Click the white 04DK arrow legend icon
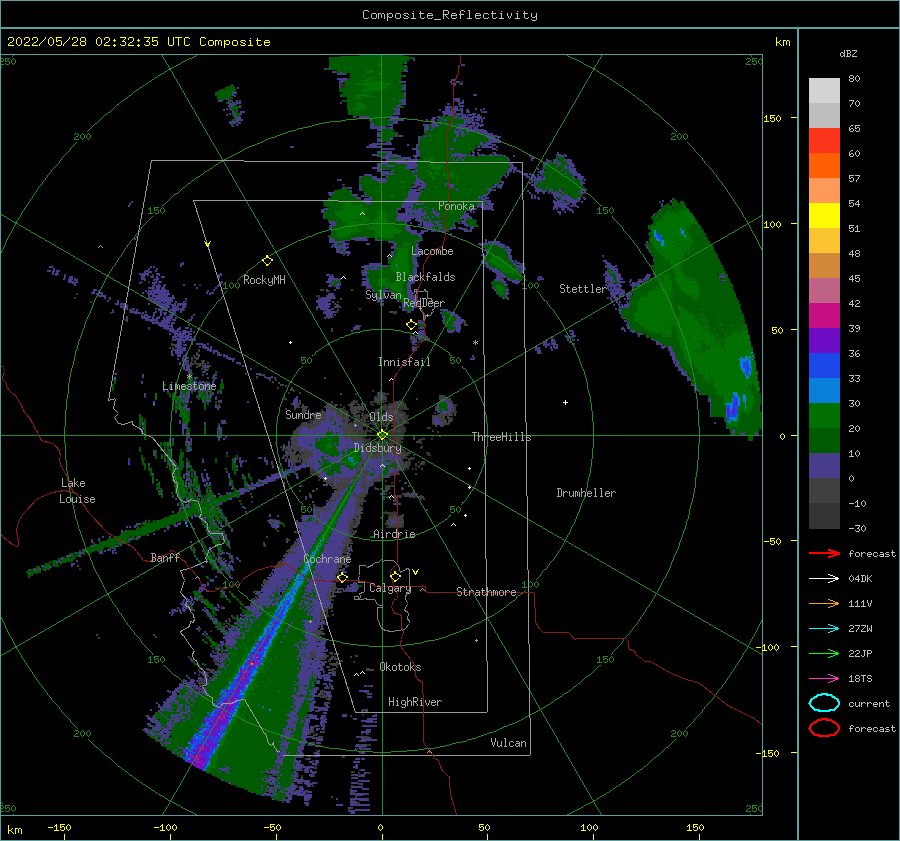Screen dimensions: 900x841 [824, 579]
